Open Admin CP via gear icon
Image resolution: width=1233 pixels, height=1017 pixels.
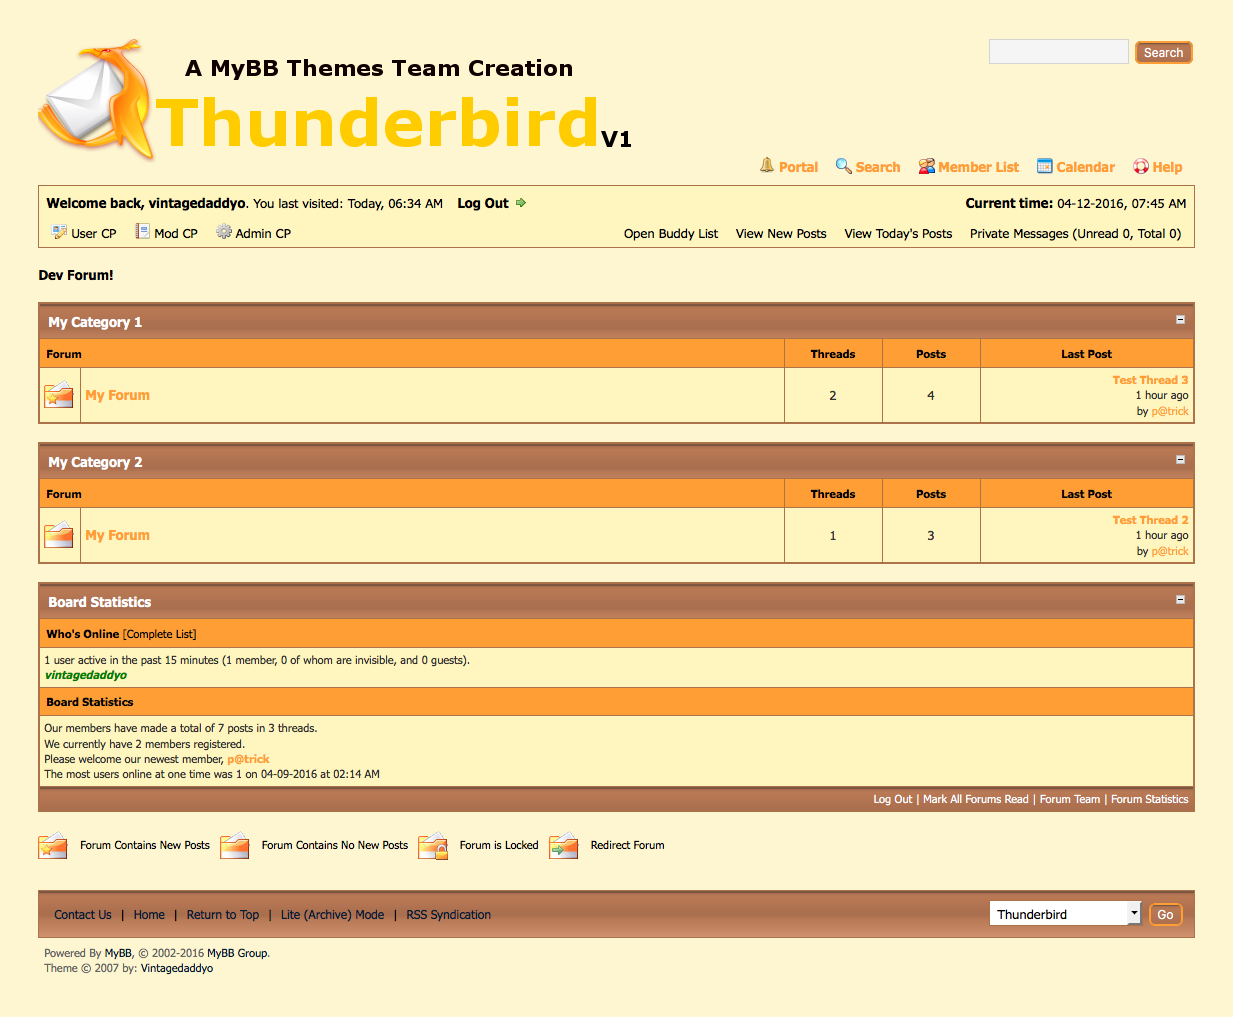(224, 232)
